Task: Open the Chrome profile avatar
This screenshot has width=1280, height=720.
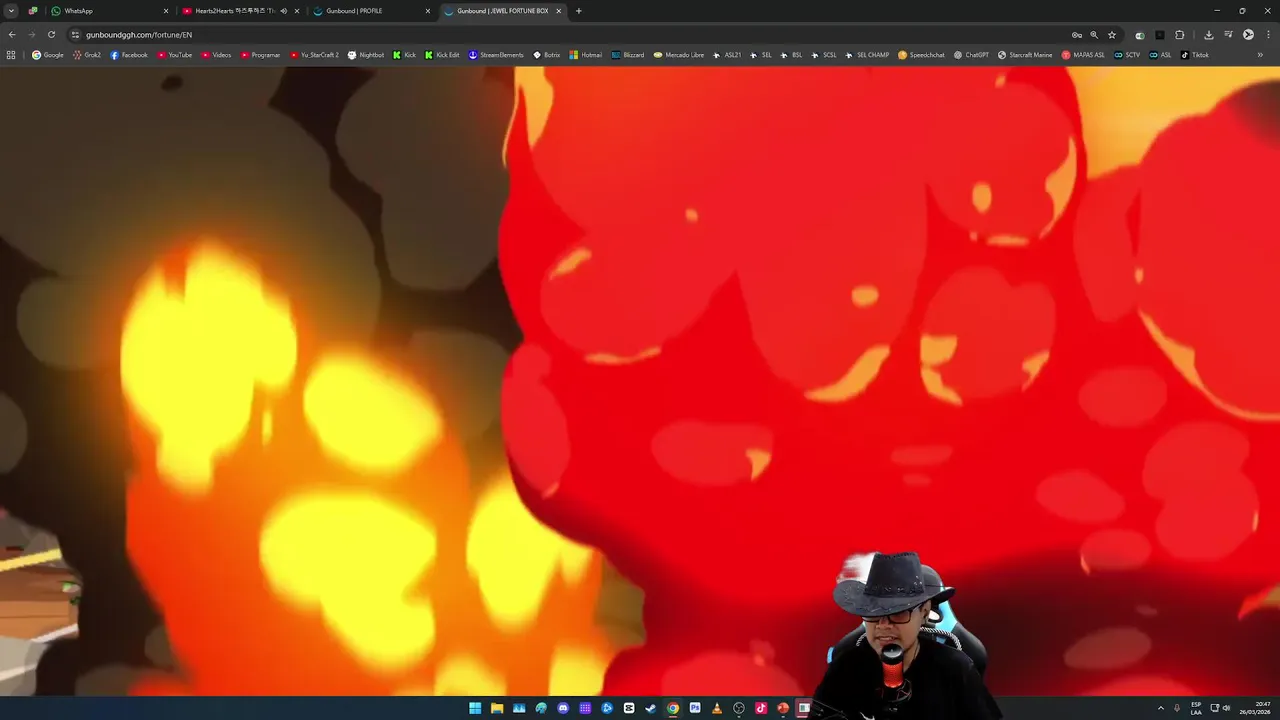Action: (x=1248, y=34)
